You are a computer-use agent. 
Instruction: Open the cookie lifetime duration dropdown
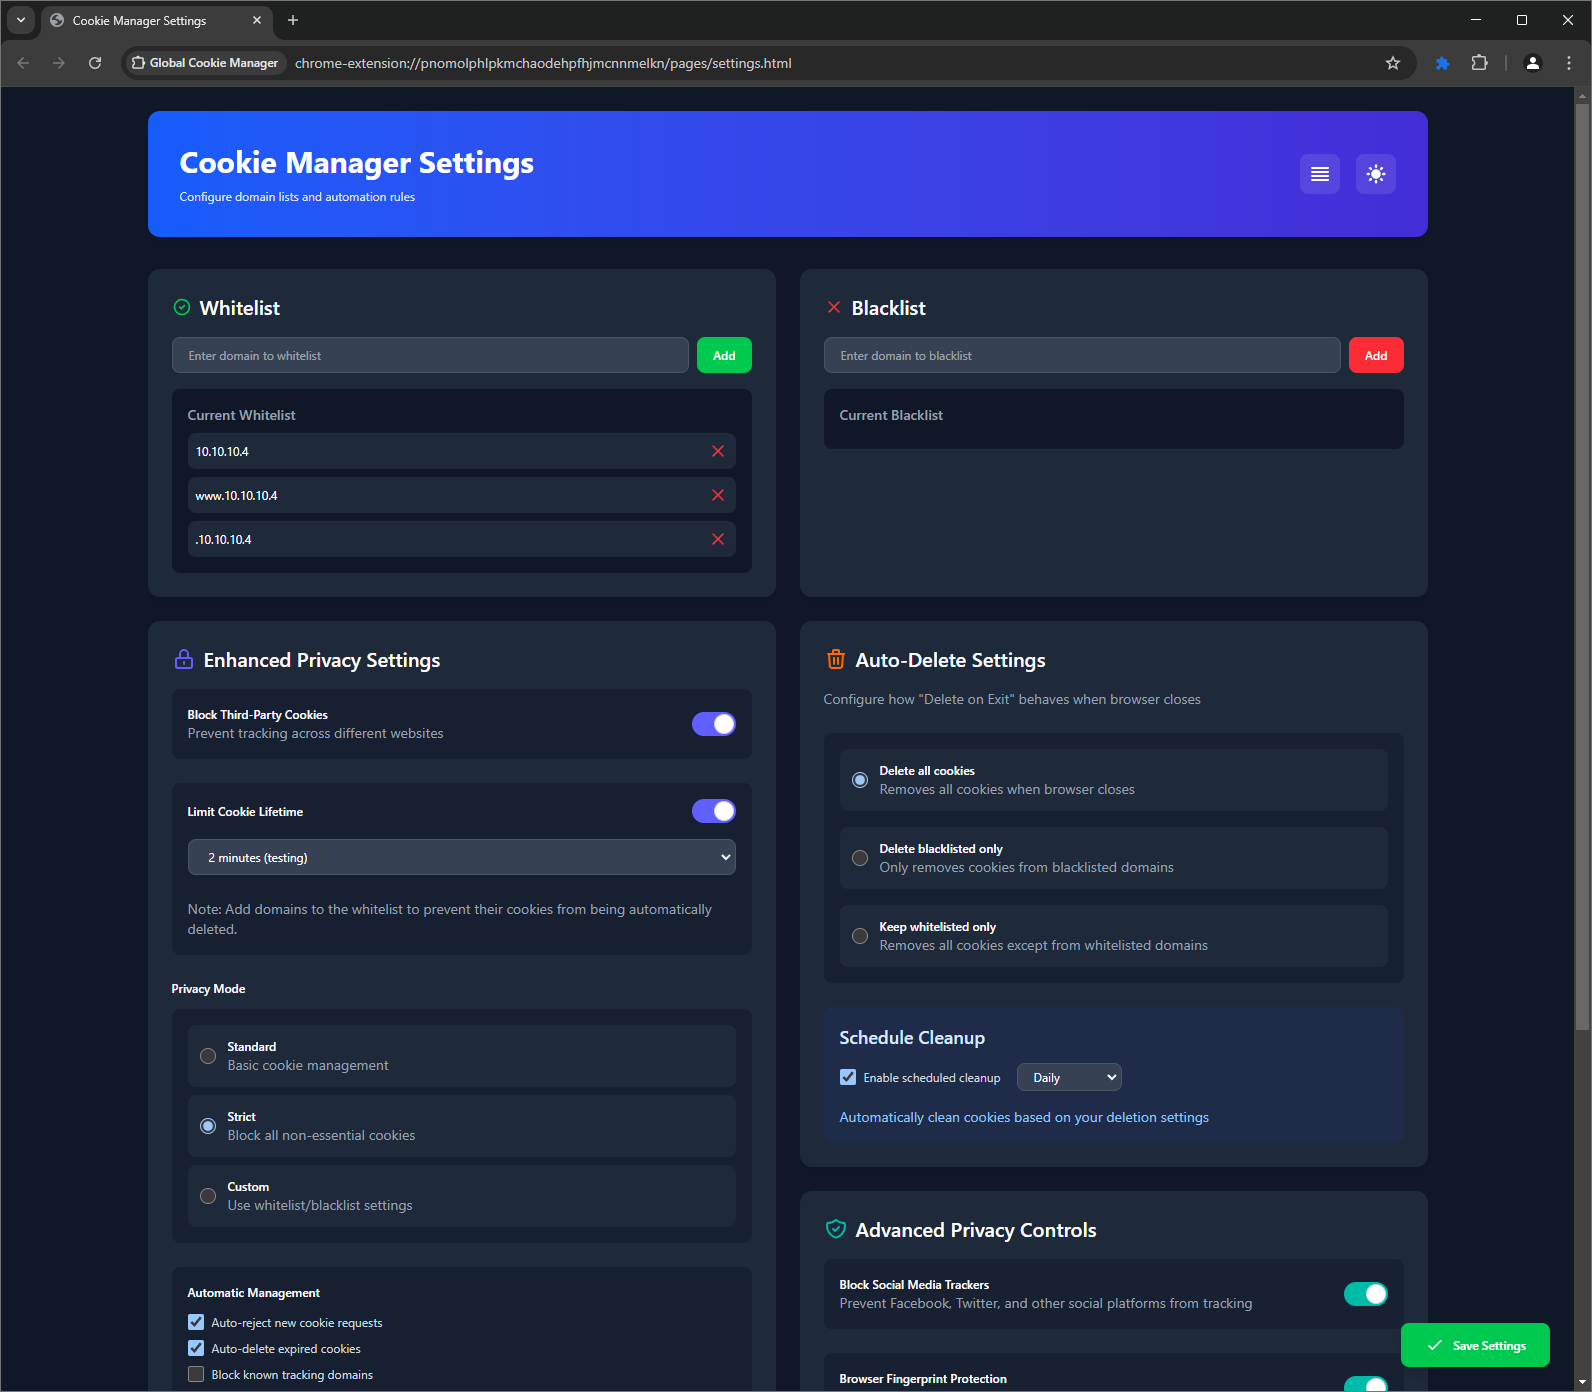461,857
